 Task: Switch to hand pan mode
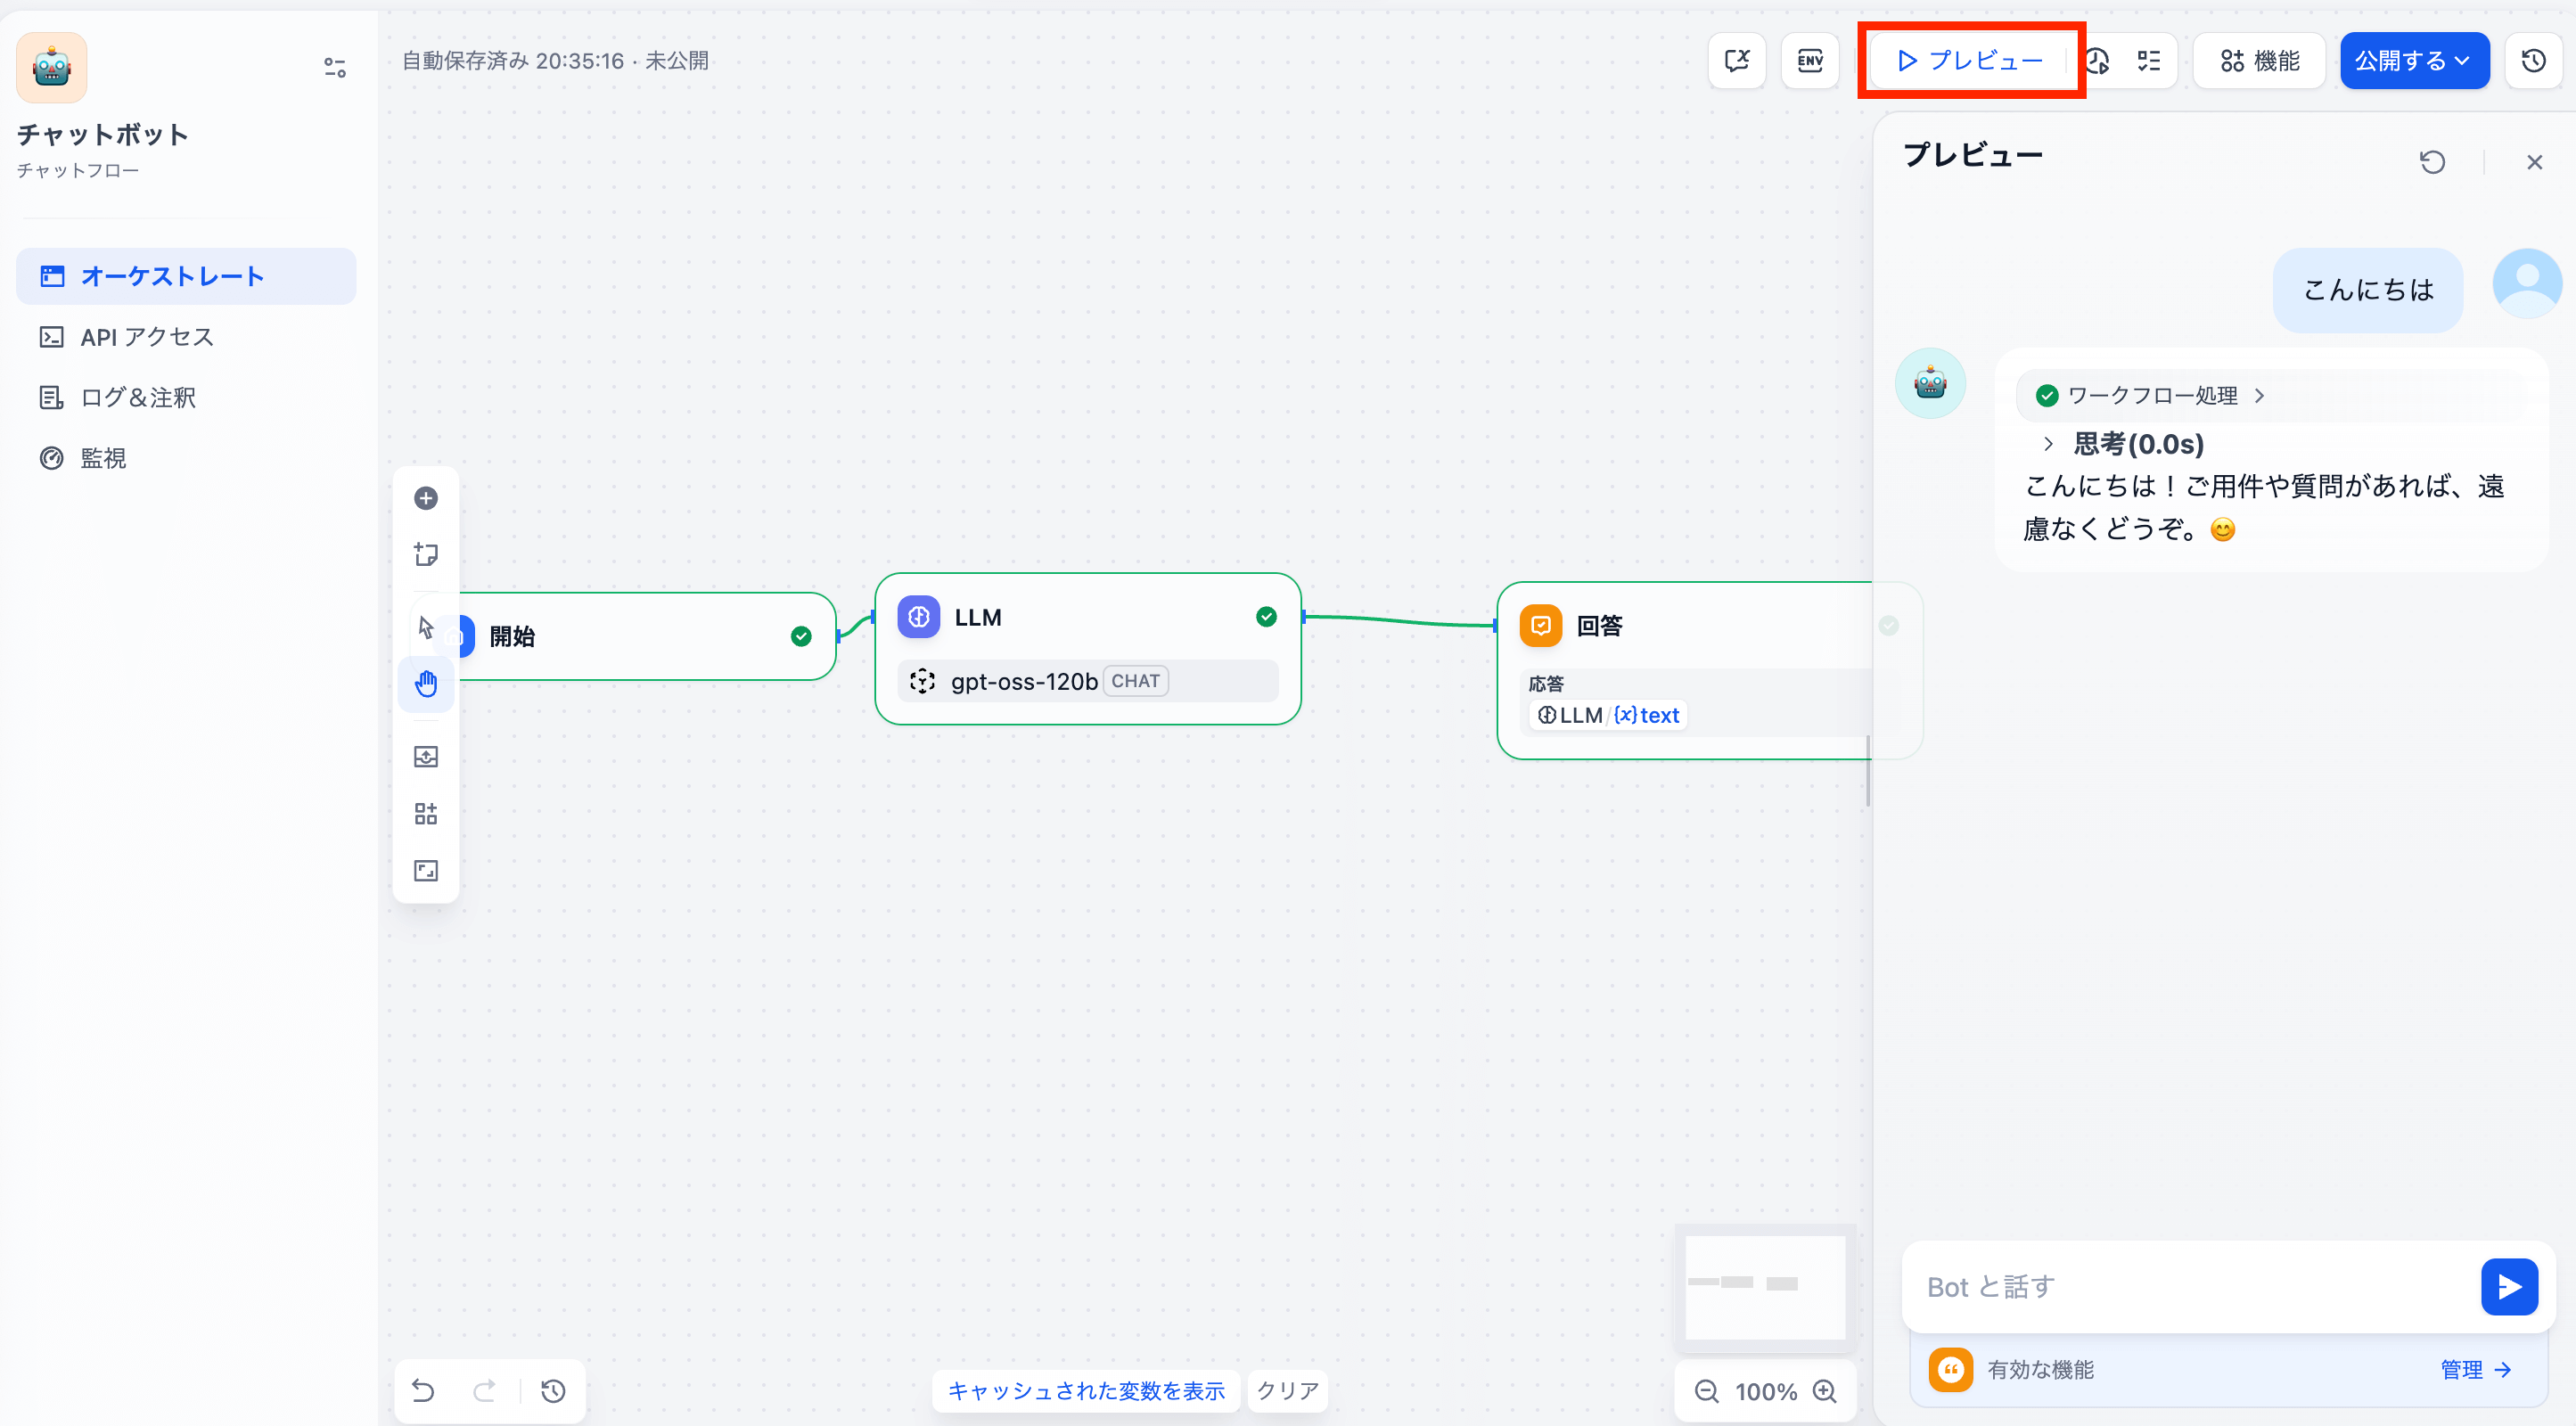pyautogui.click(x=426, y=684)
